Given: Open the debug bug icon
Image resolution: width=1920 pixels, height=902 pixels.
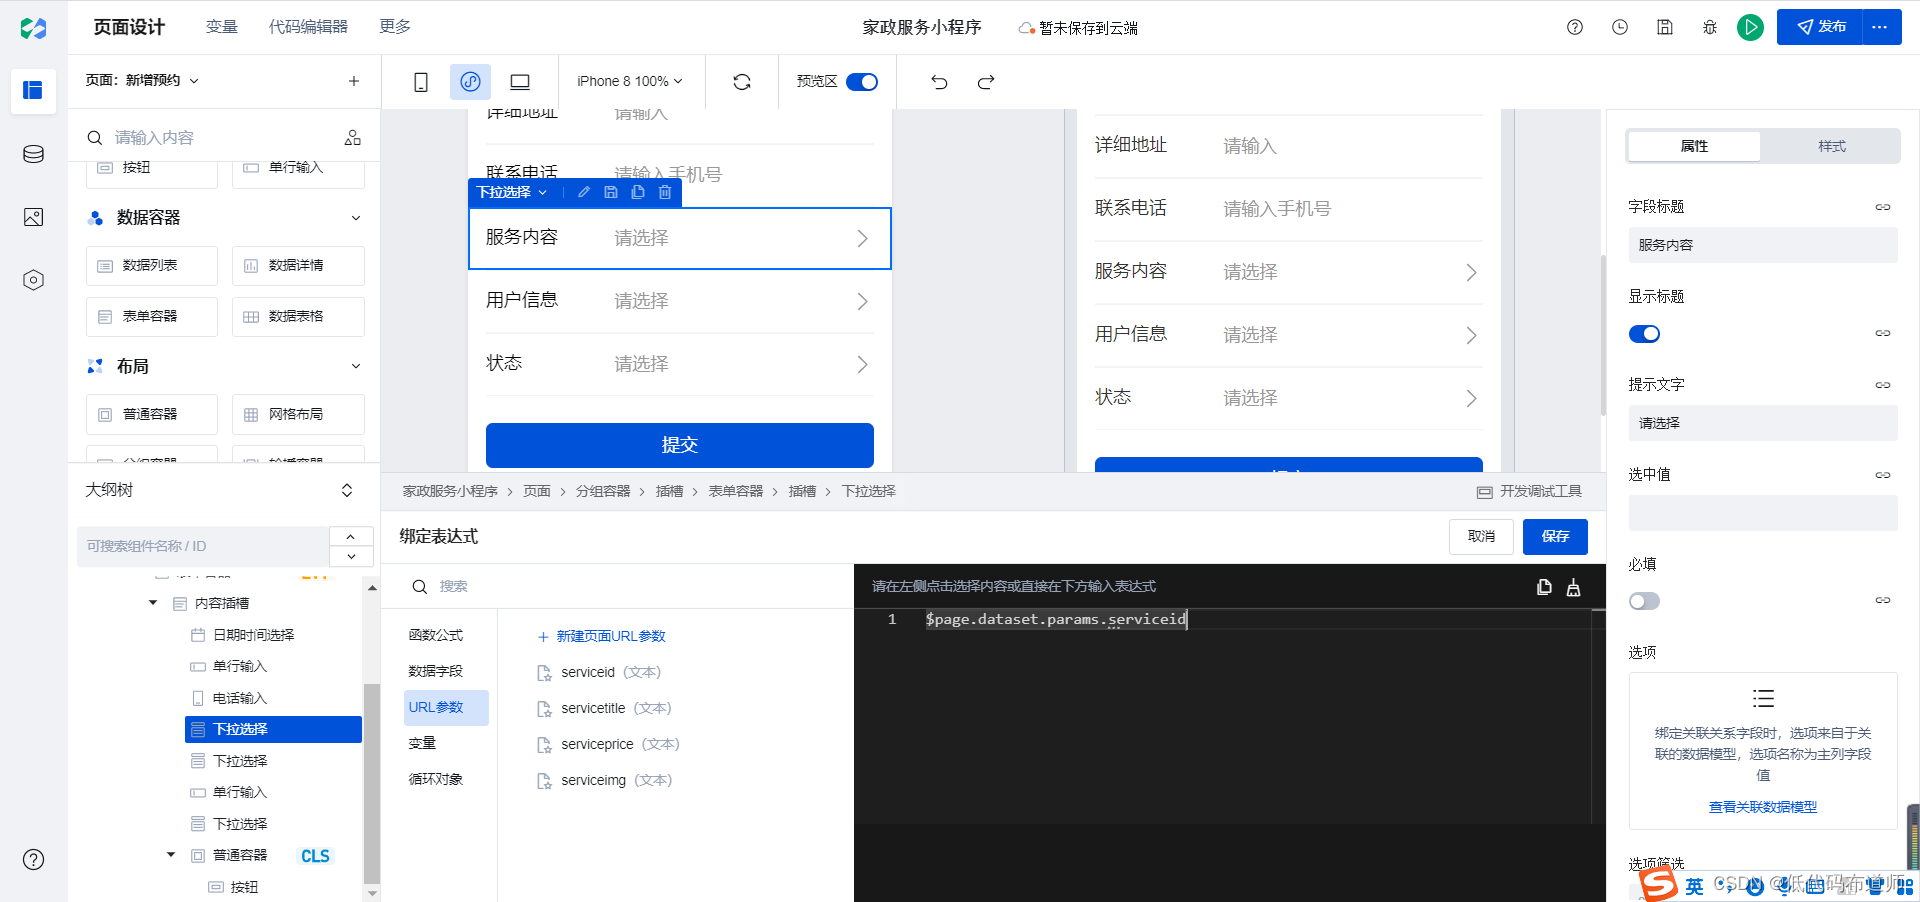Looking at the screenshot, I should point(1710,28).
